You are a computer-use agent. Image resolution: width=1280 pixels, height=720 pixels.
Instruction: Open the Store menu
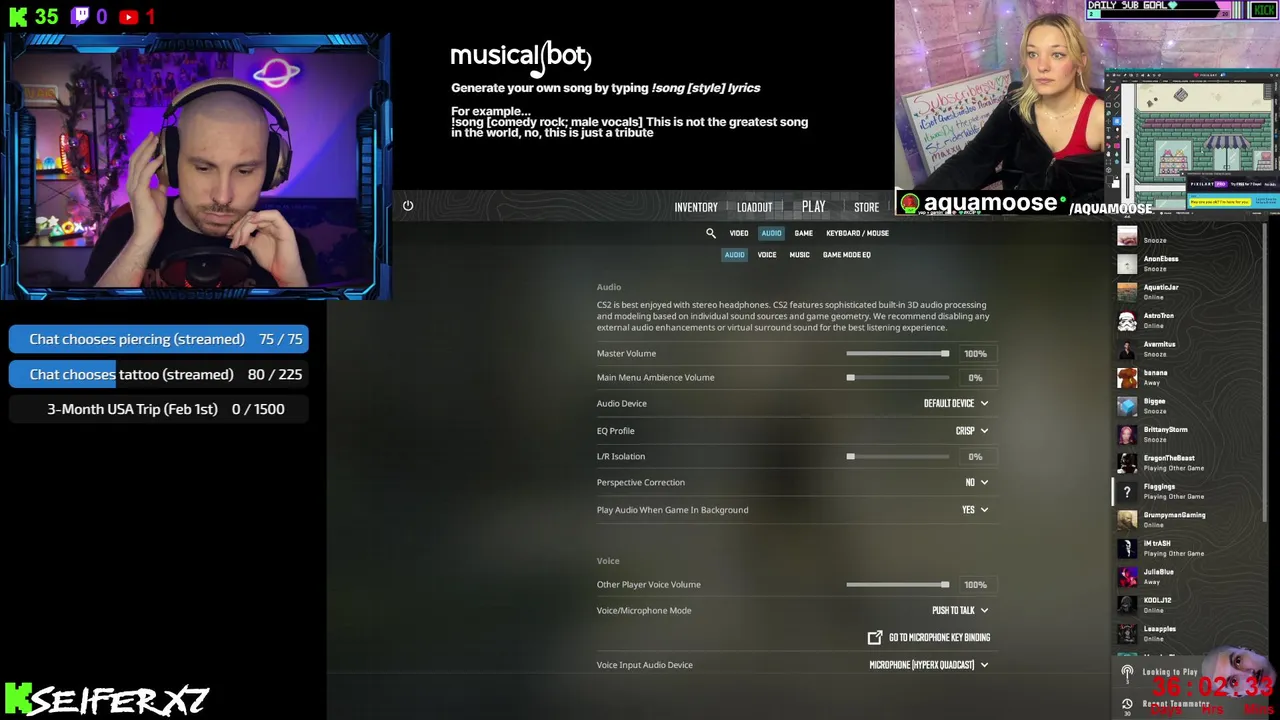tap(867, 207)
